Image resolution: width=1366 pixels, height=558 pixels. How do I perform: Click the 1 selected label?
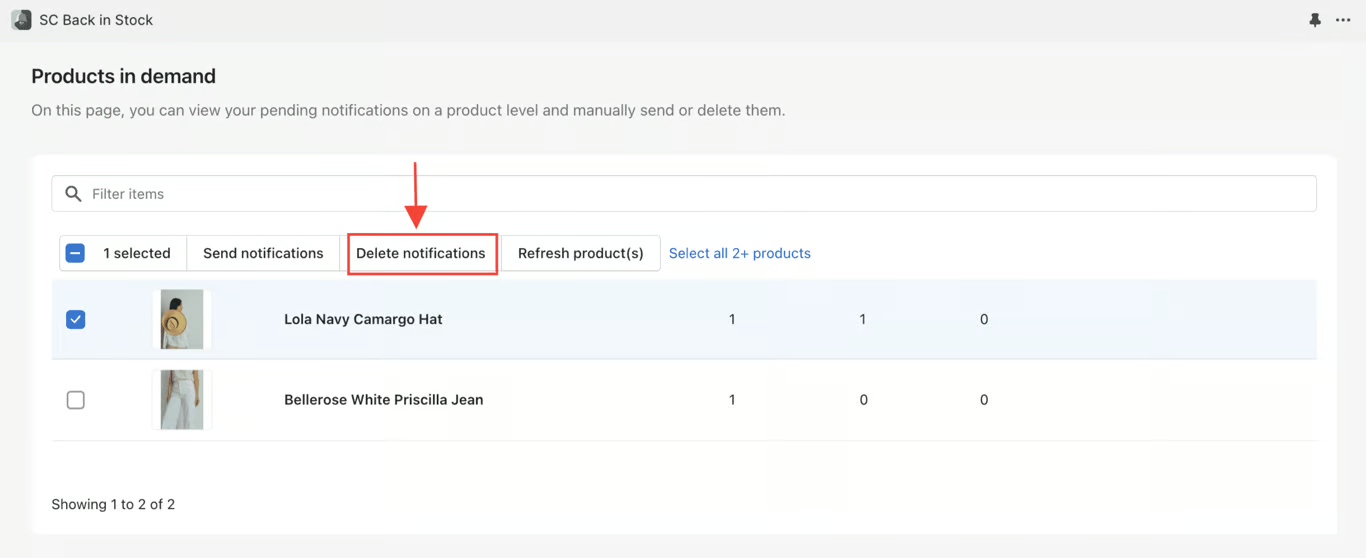point(137,253)
